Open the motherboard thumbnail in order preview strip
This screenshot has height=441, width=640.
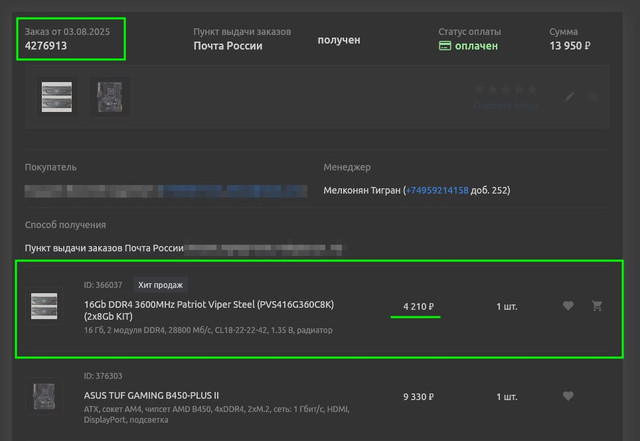pyautogui.click(x=109, y=97)
